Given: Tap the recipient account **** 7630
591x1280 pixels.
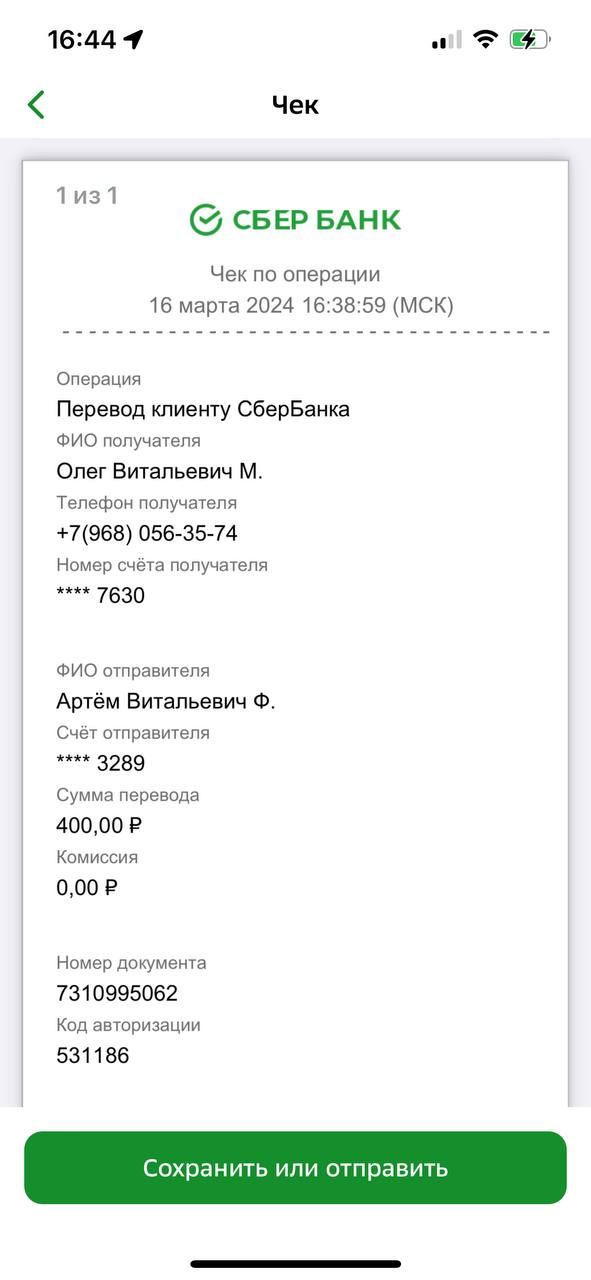Looking at the screenshot, I should (100, 596).
